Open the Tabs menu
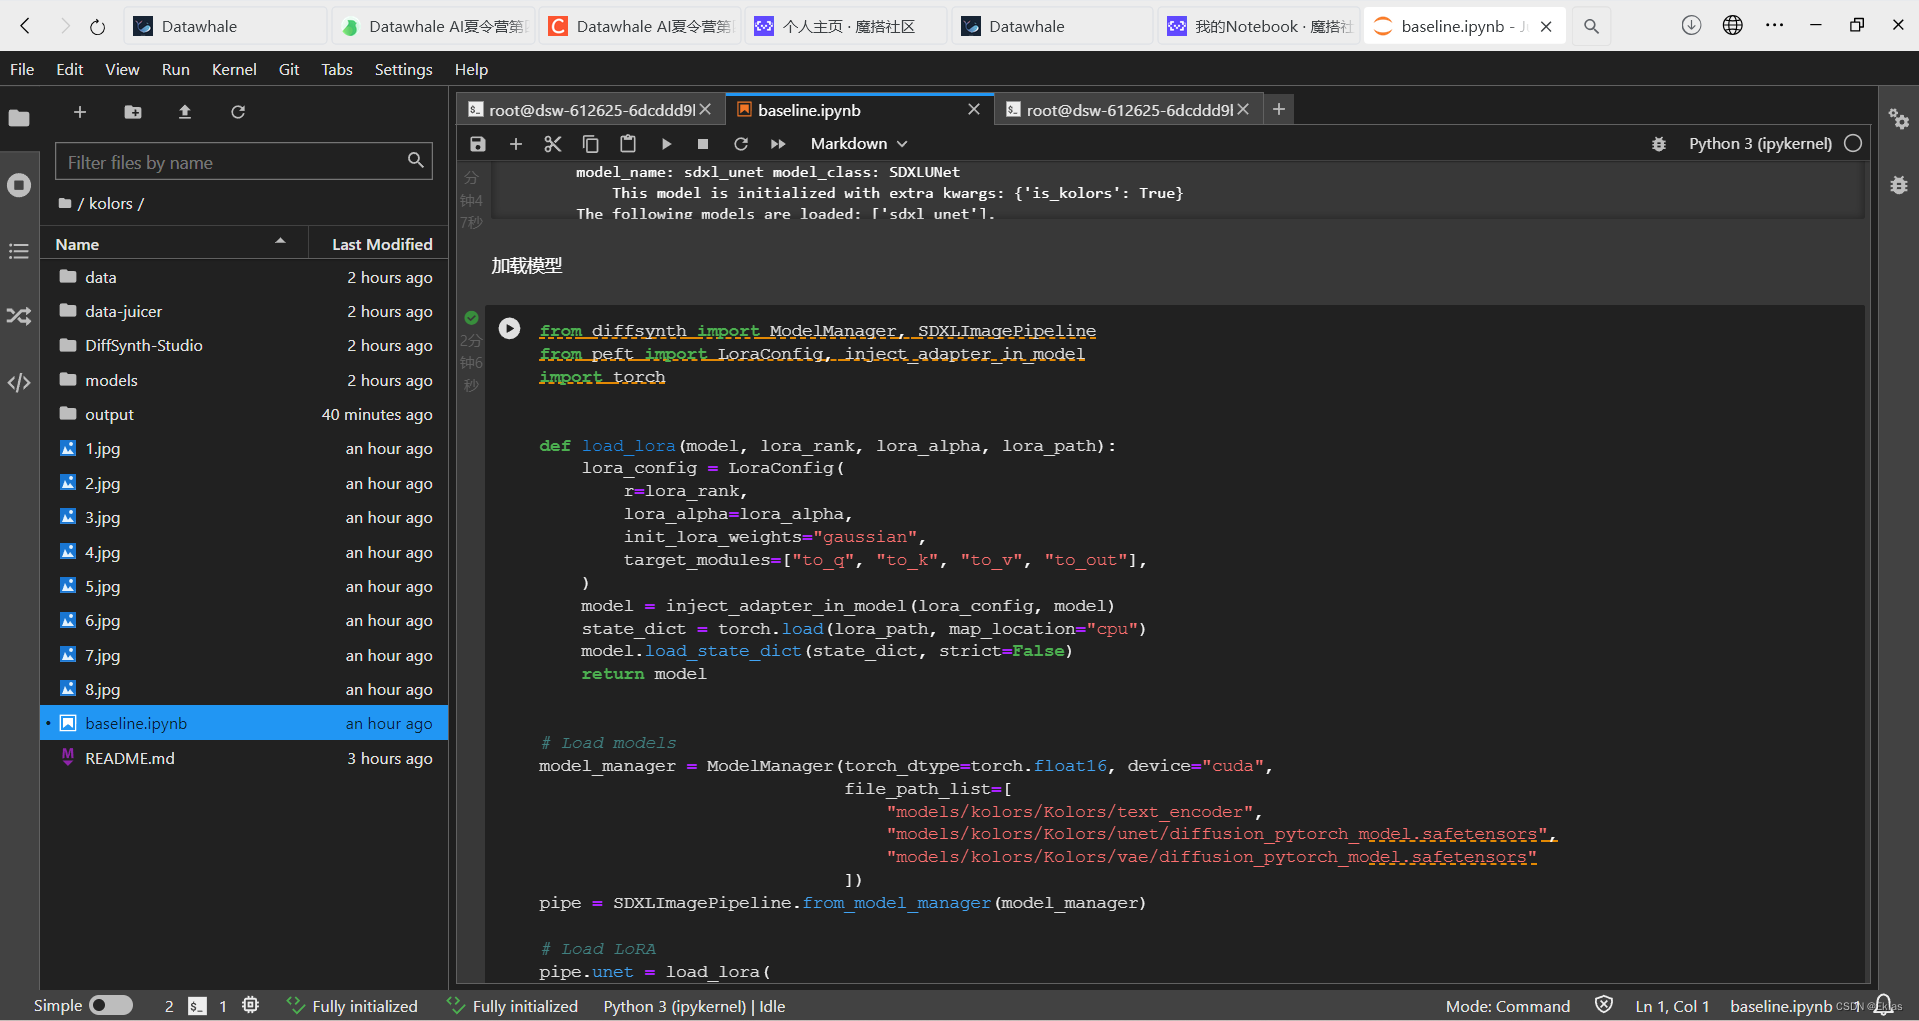The image size is (1919, 1021). 337,69
